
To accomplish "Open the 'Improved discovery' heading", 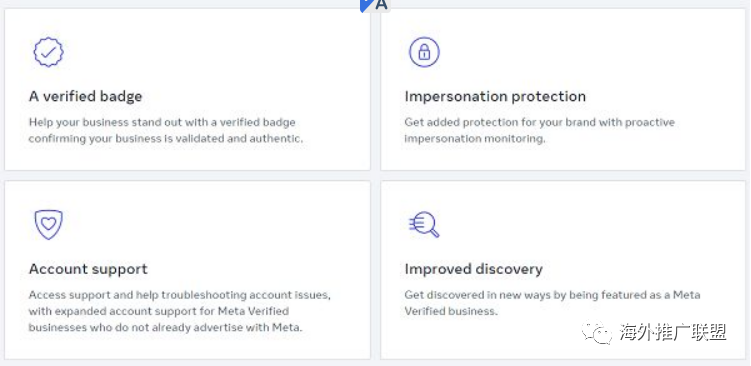I will [x=473, y=269].
